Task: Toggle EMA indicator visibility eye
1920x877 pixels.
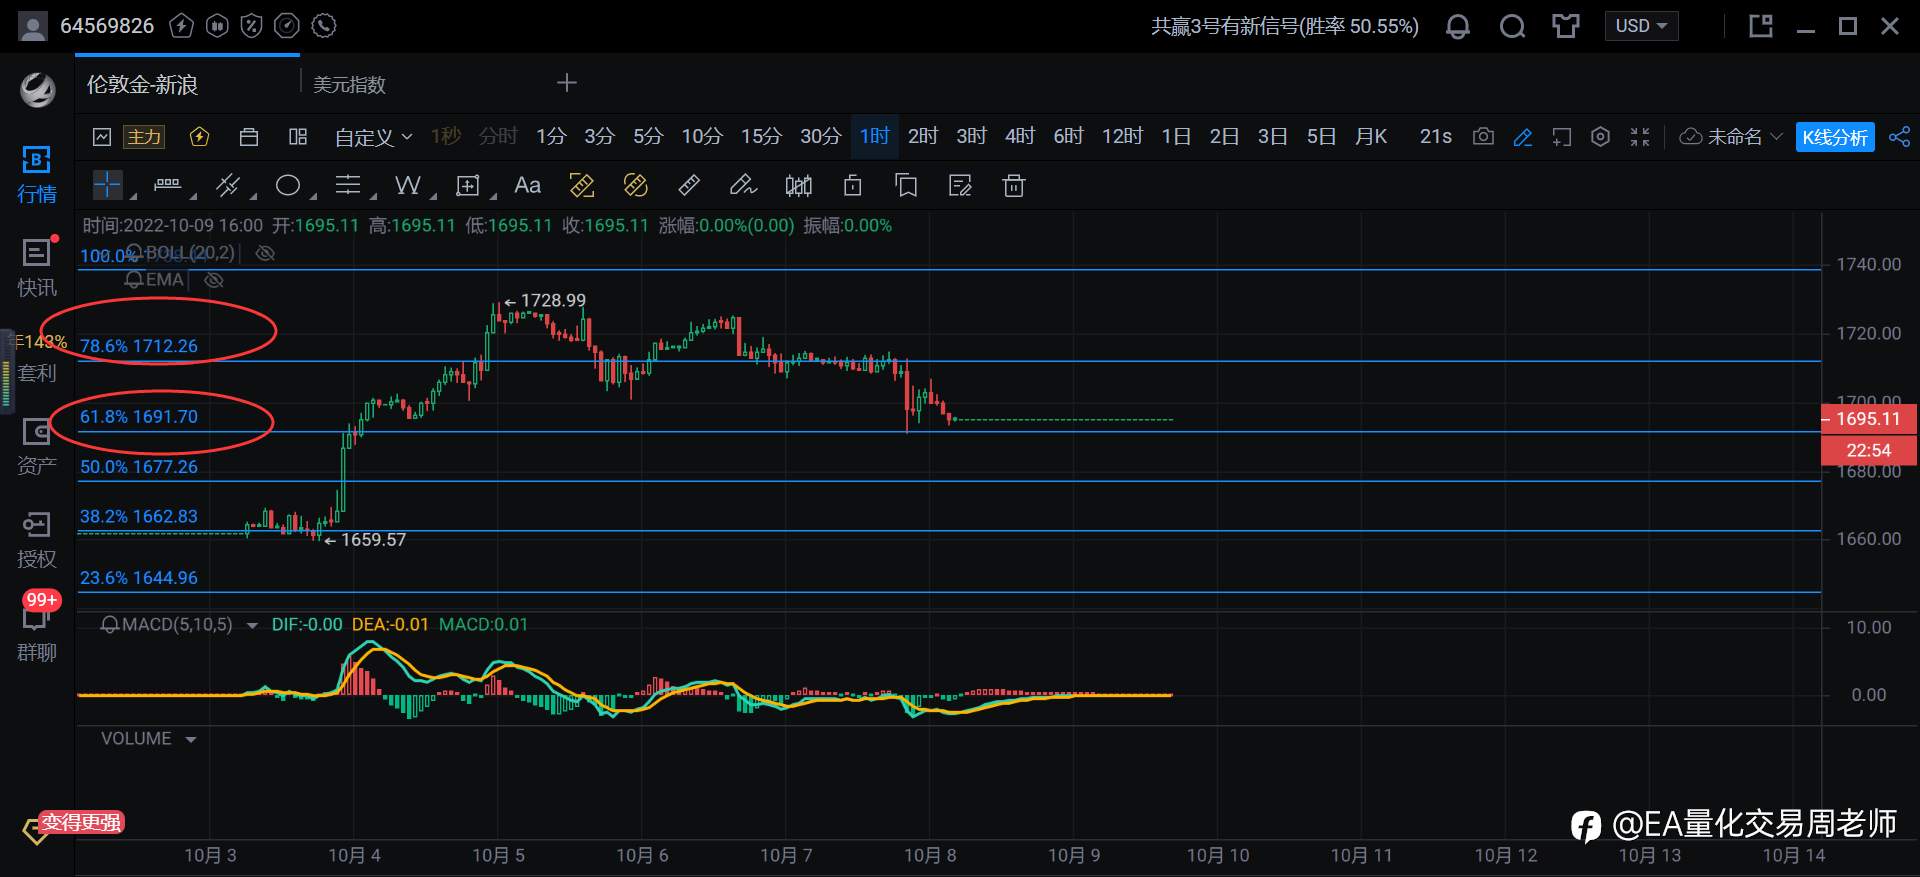Action: [x=214, y=280]
